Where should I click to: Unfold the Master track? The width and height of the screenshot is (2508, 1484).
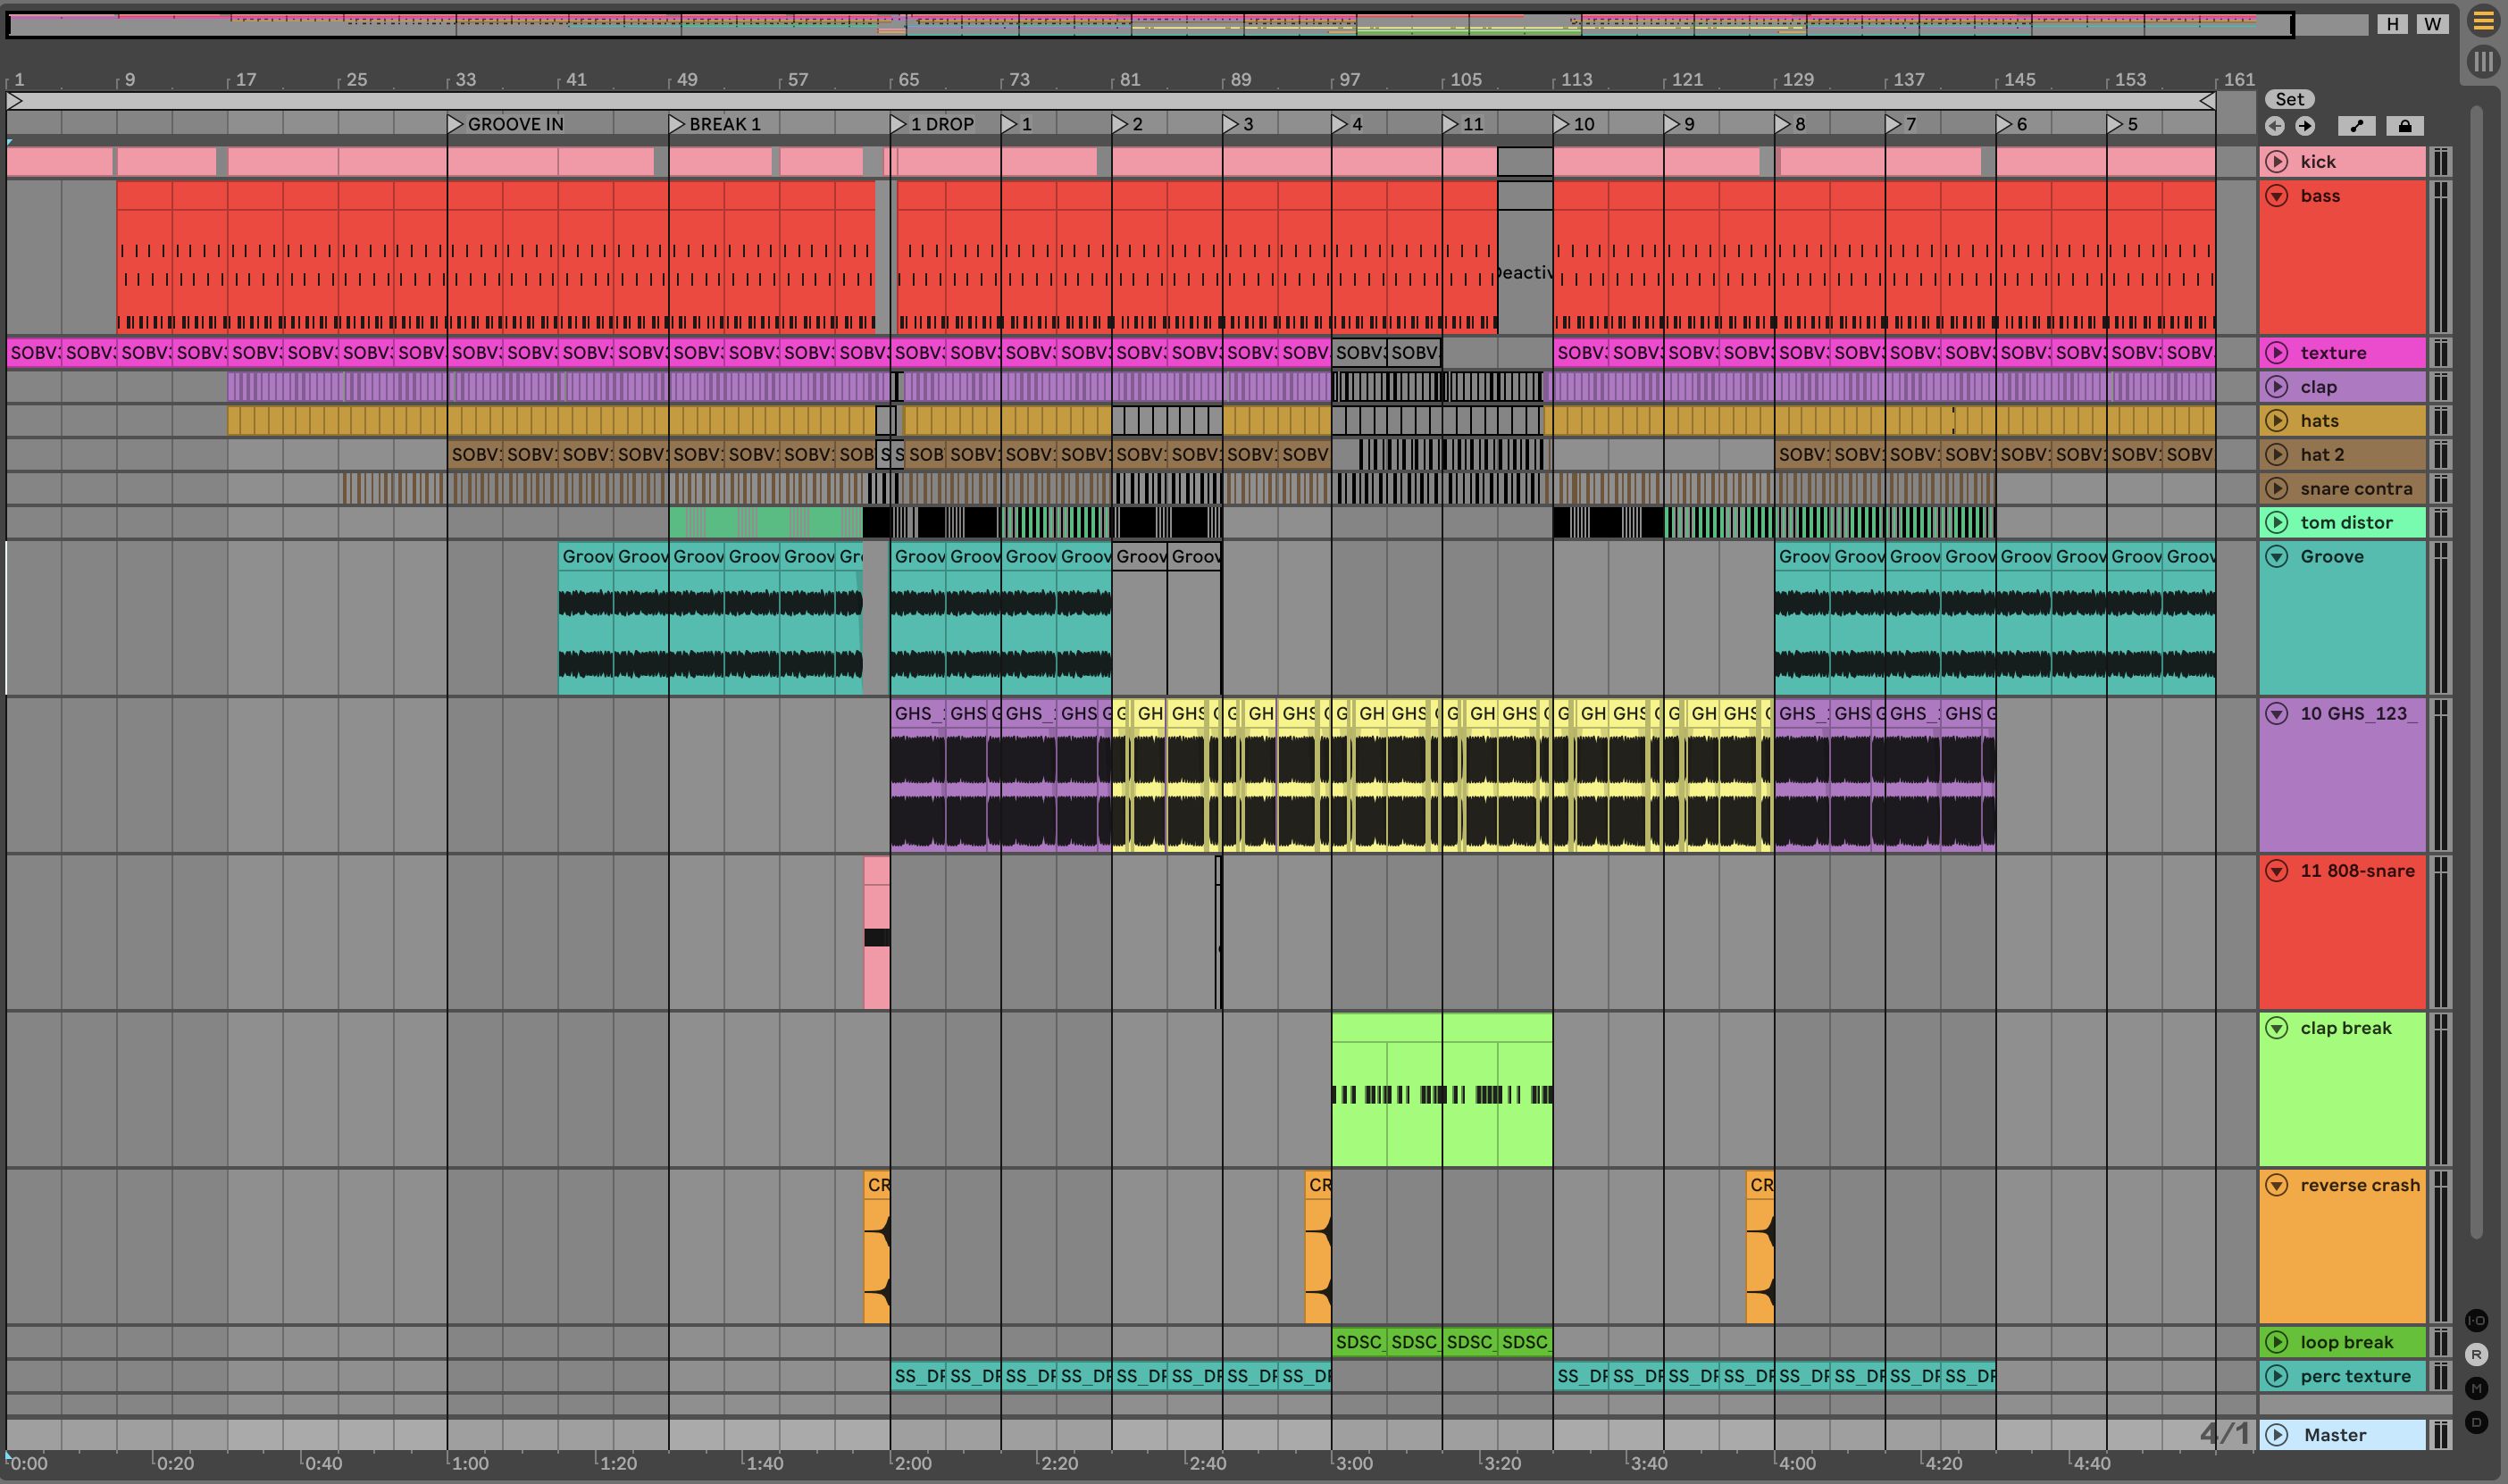point(2277,1435)
